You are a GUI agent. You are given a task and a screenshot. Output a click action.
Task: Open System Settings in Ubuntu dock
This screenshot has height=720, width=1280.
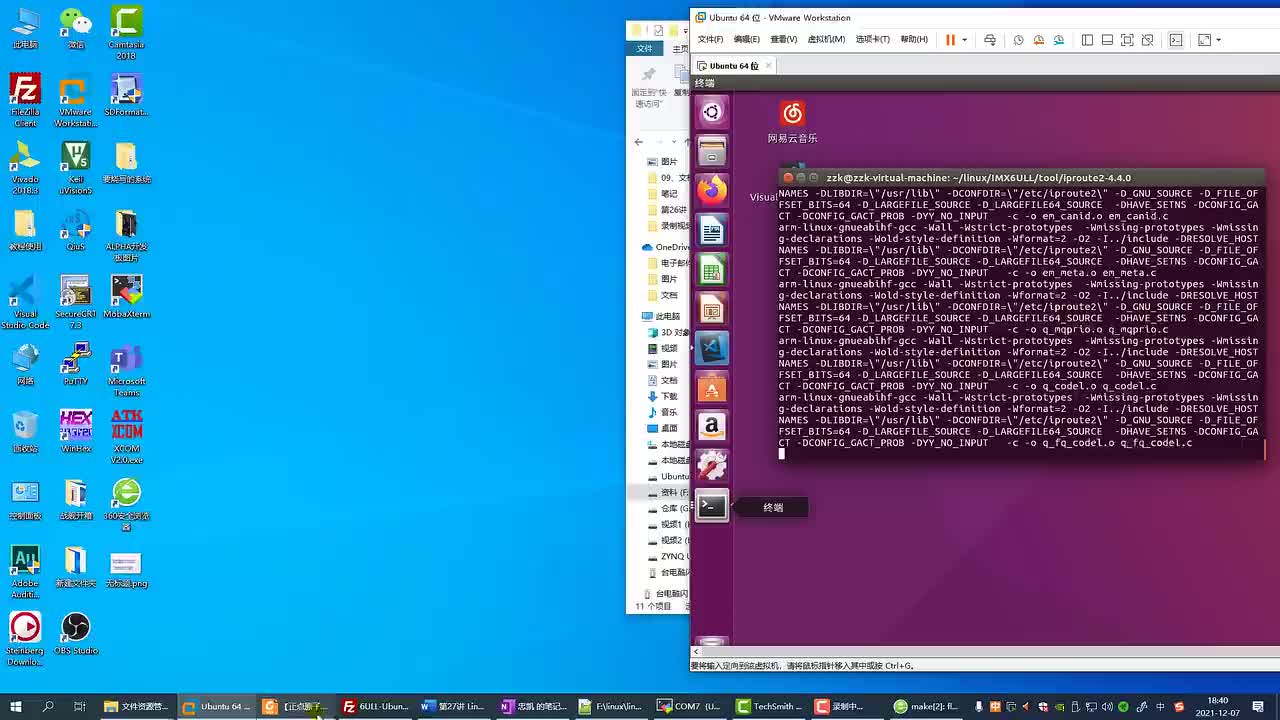pyautogui.click(x=712, y=466)
